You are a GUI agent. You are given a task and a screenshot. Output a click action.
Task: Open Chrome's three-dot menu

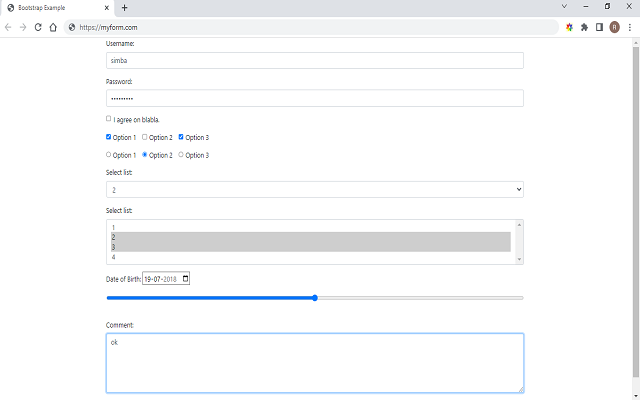(x=629, y=27)
